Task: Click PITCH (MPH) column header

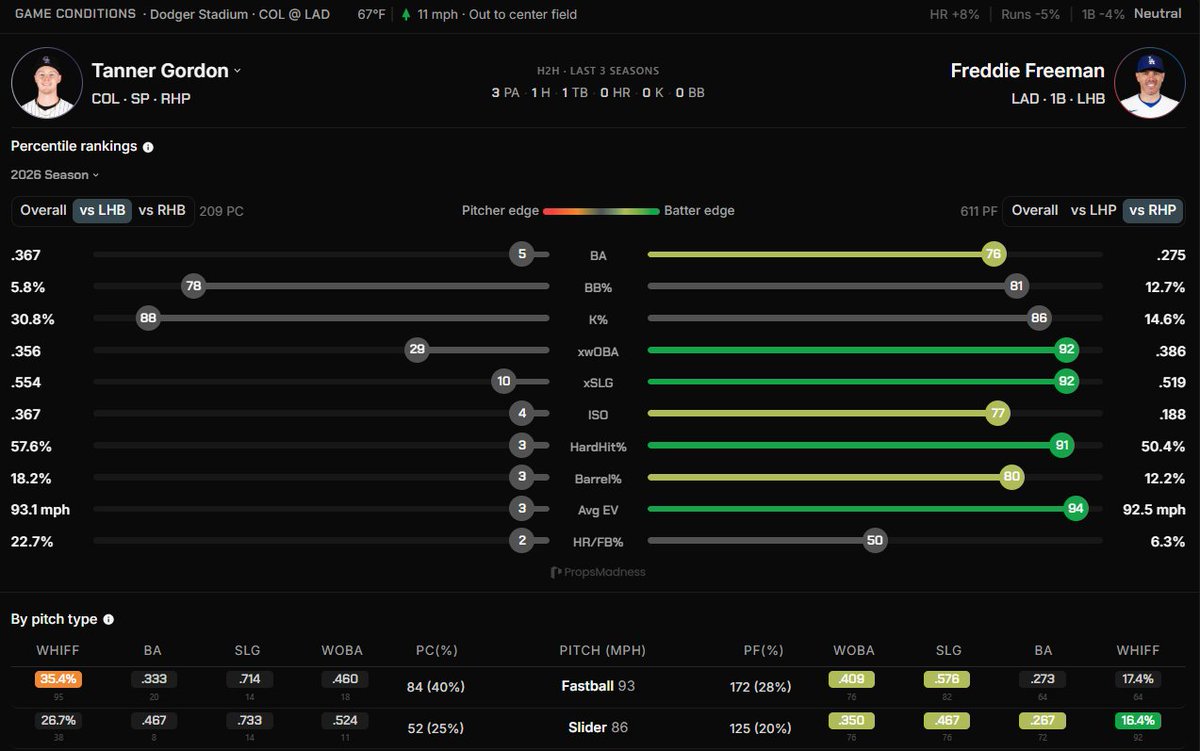Action: click(603, 650)
